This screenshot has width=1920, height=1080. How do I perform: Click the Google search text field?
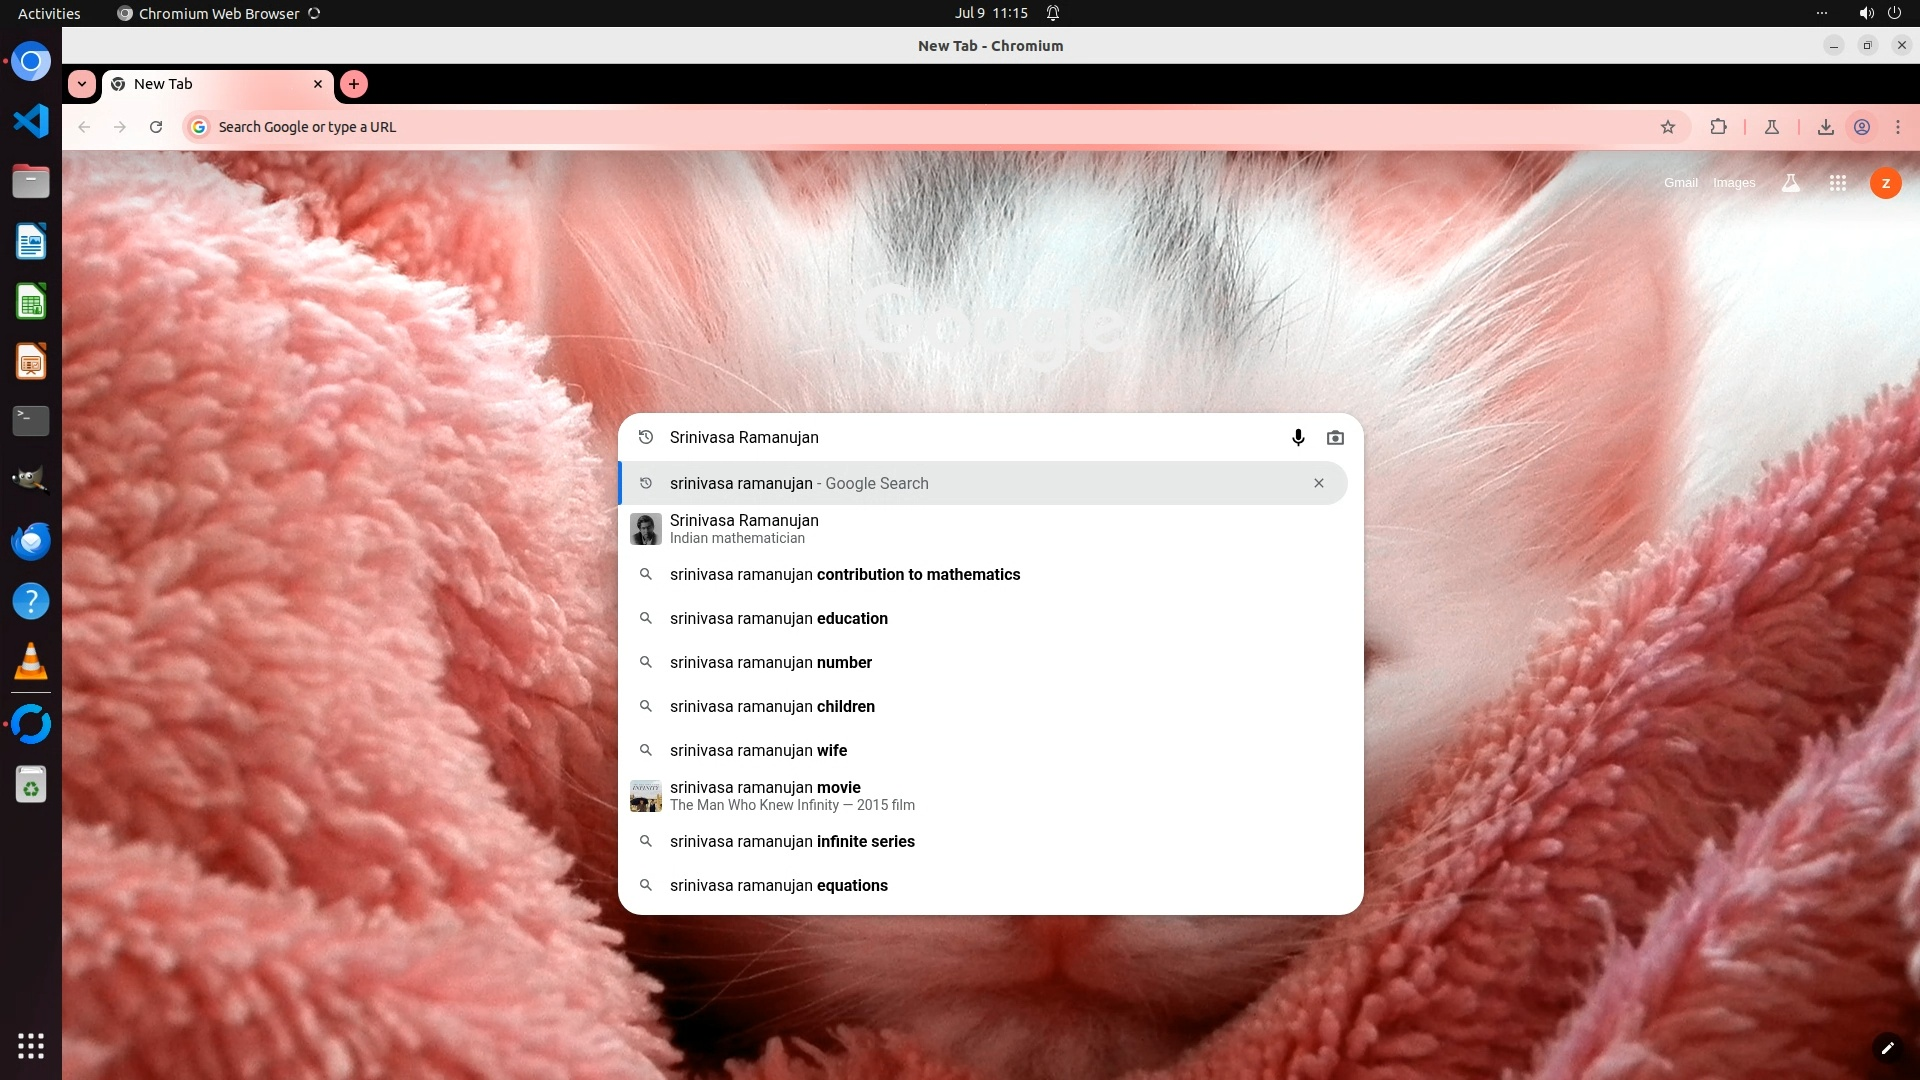click(960, 438)
